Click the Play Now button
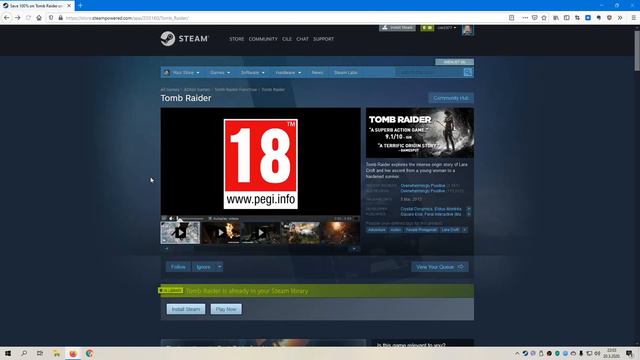 pyautogui.click(x=226, y=309)
